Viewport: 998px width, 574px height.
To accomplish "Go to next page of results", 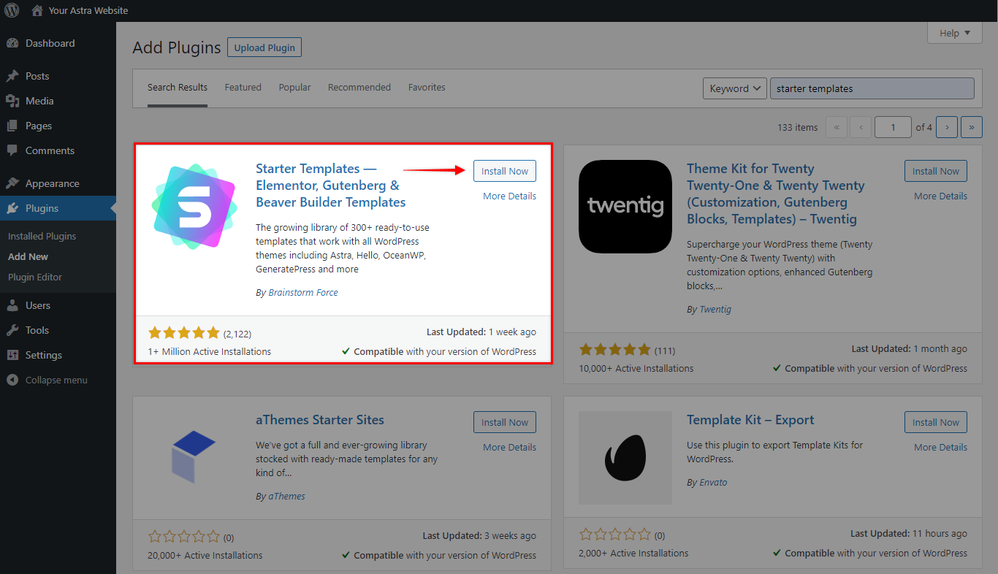I will click(x=949, y=127).
